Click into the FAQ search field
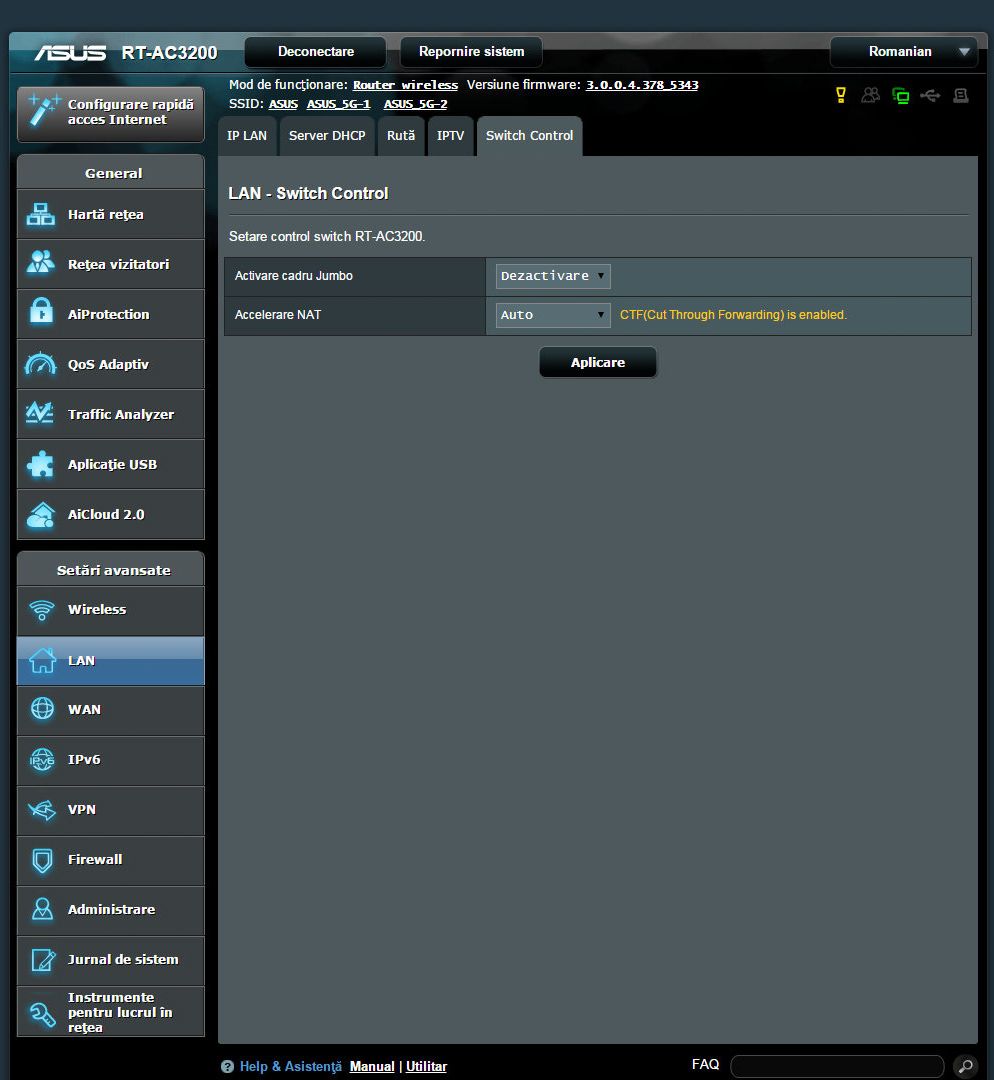 click(x=836, y=1066)
